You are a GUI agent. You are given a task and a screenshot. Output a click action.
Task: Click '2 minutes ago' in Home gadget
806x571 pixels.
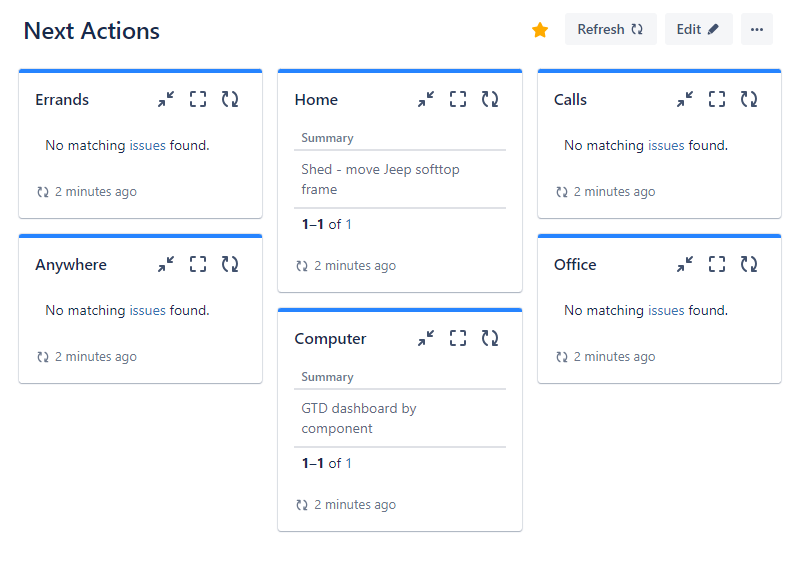pos(355,266)
